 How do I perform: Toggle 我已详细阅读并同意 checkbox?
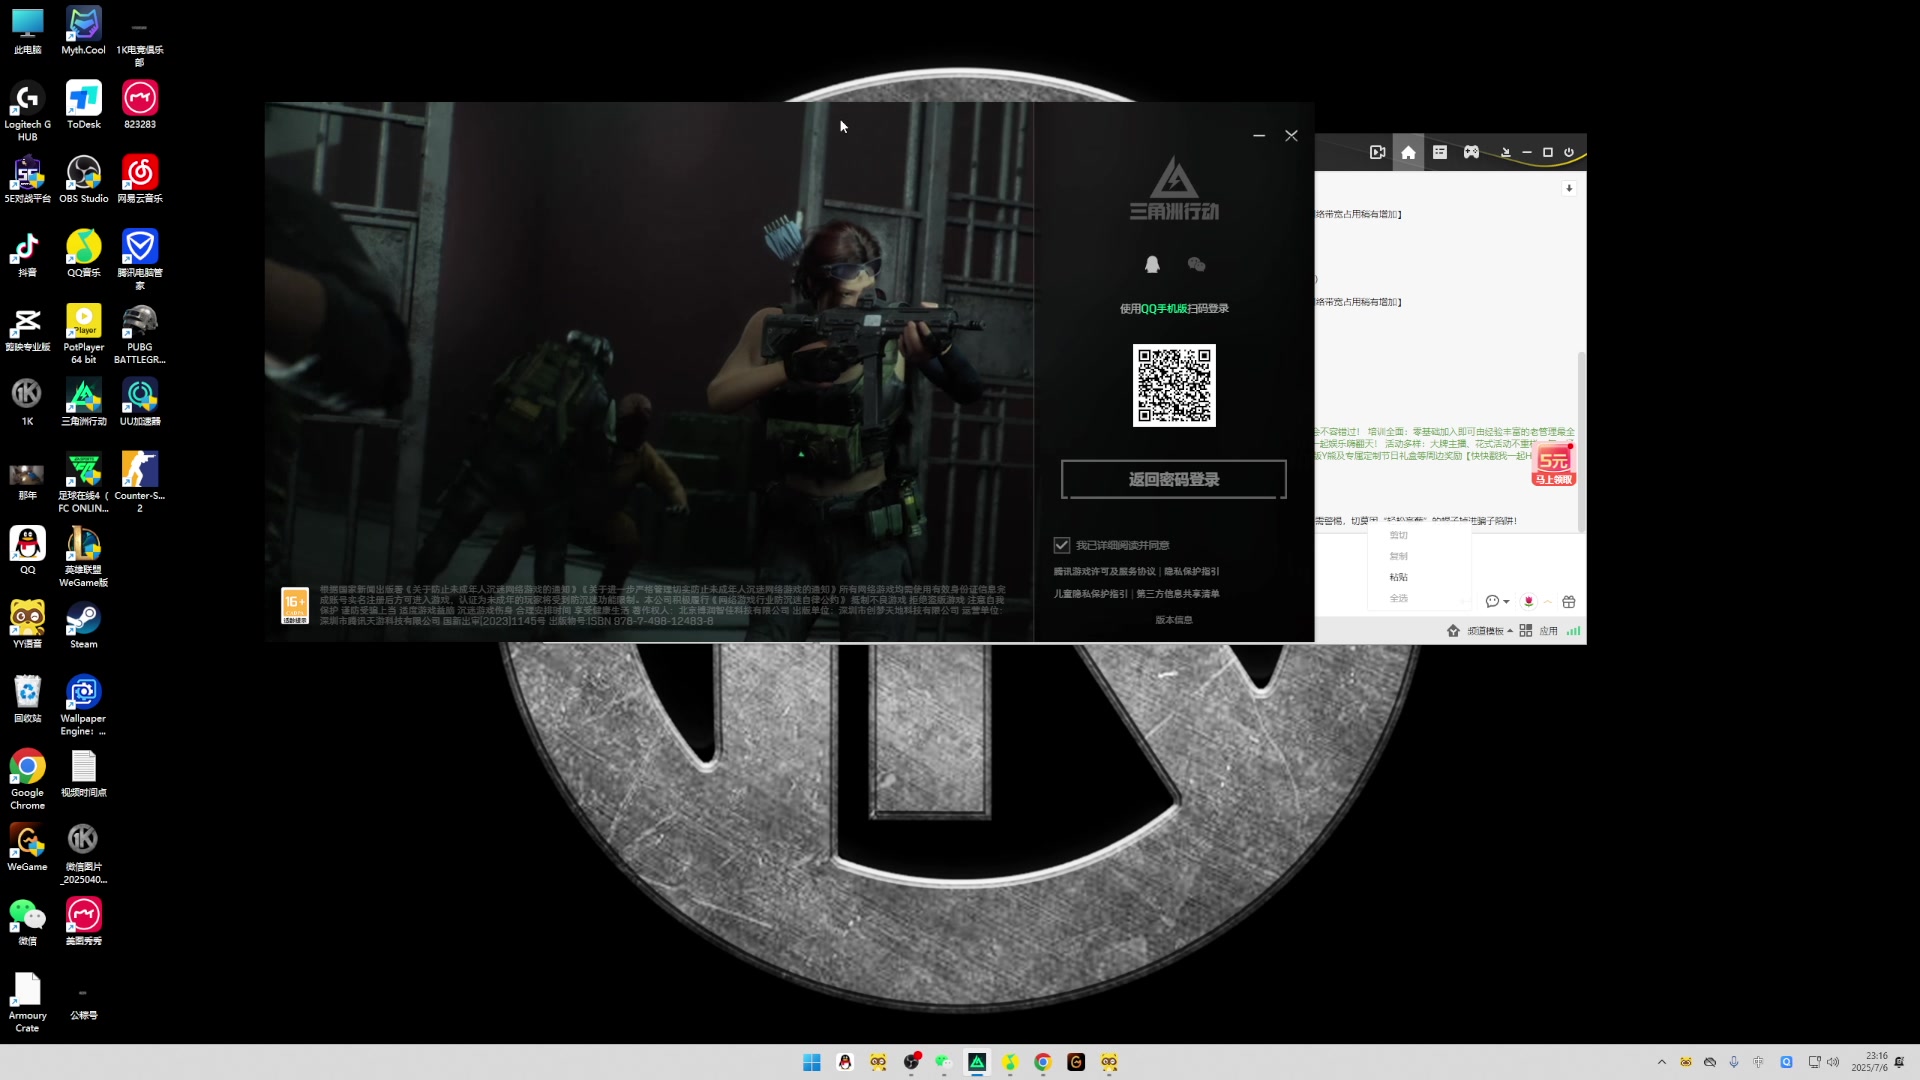click(1062, 545)
